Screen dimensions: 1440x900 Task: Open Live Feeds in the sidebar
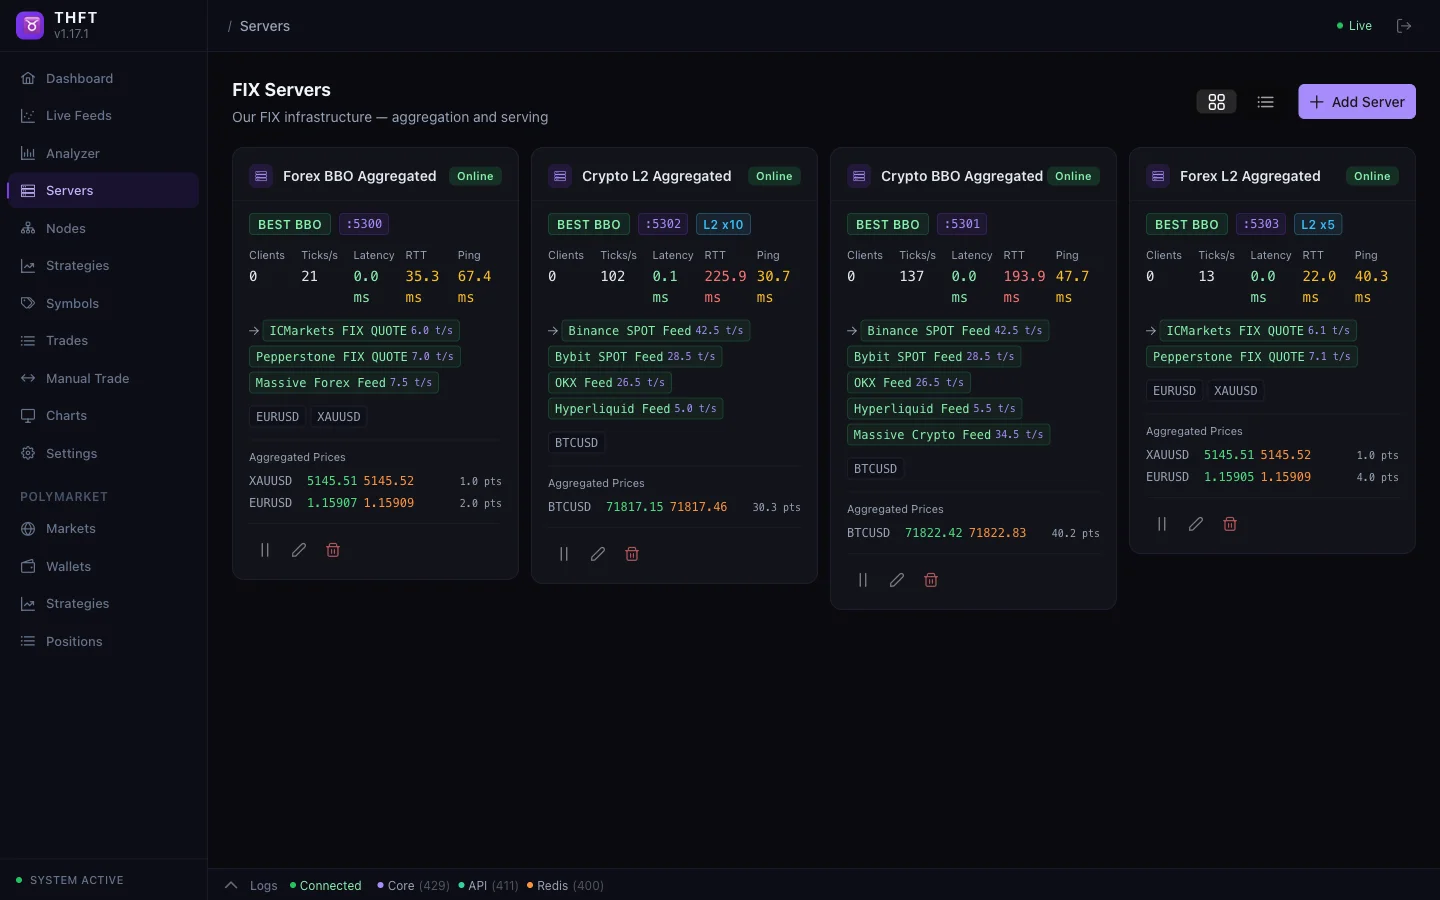pyautogui.click(x=78, y=116)
